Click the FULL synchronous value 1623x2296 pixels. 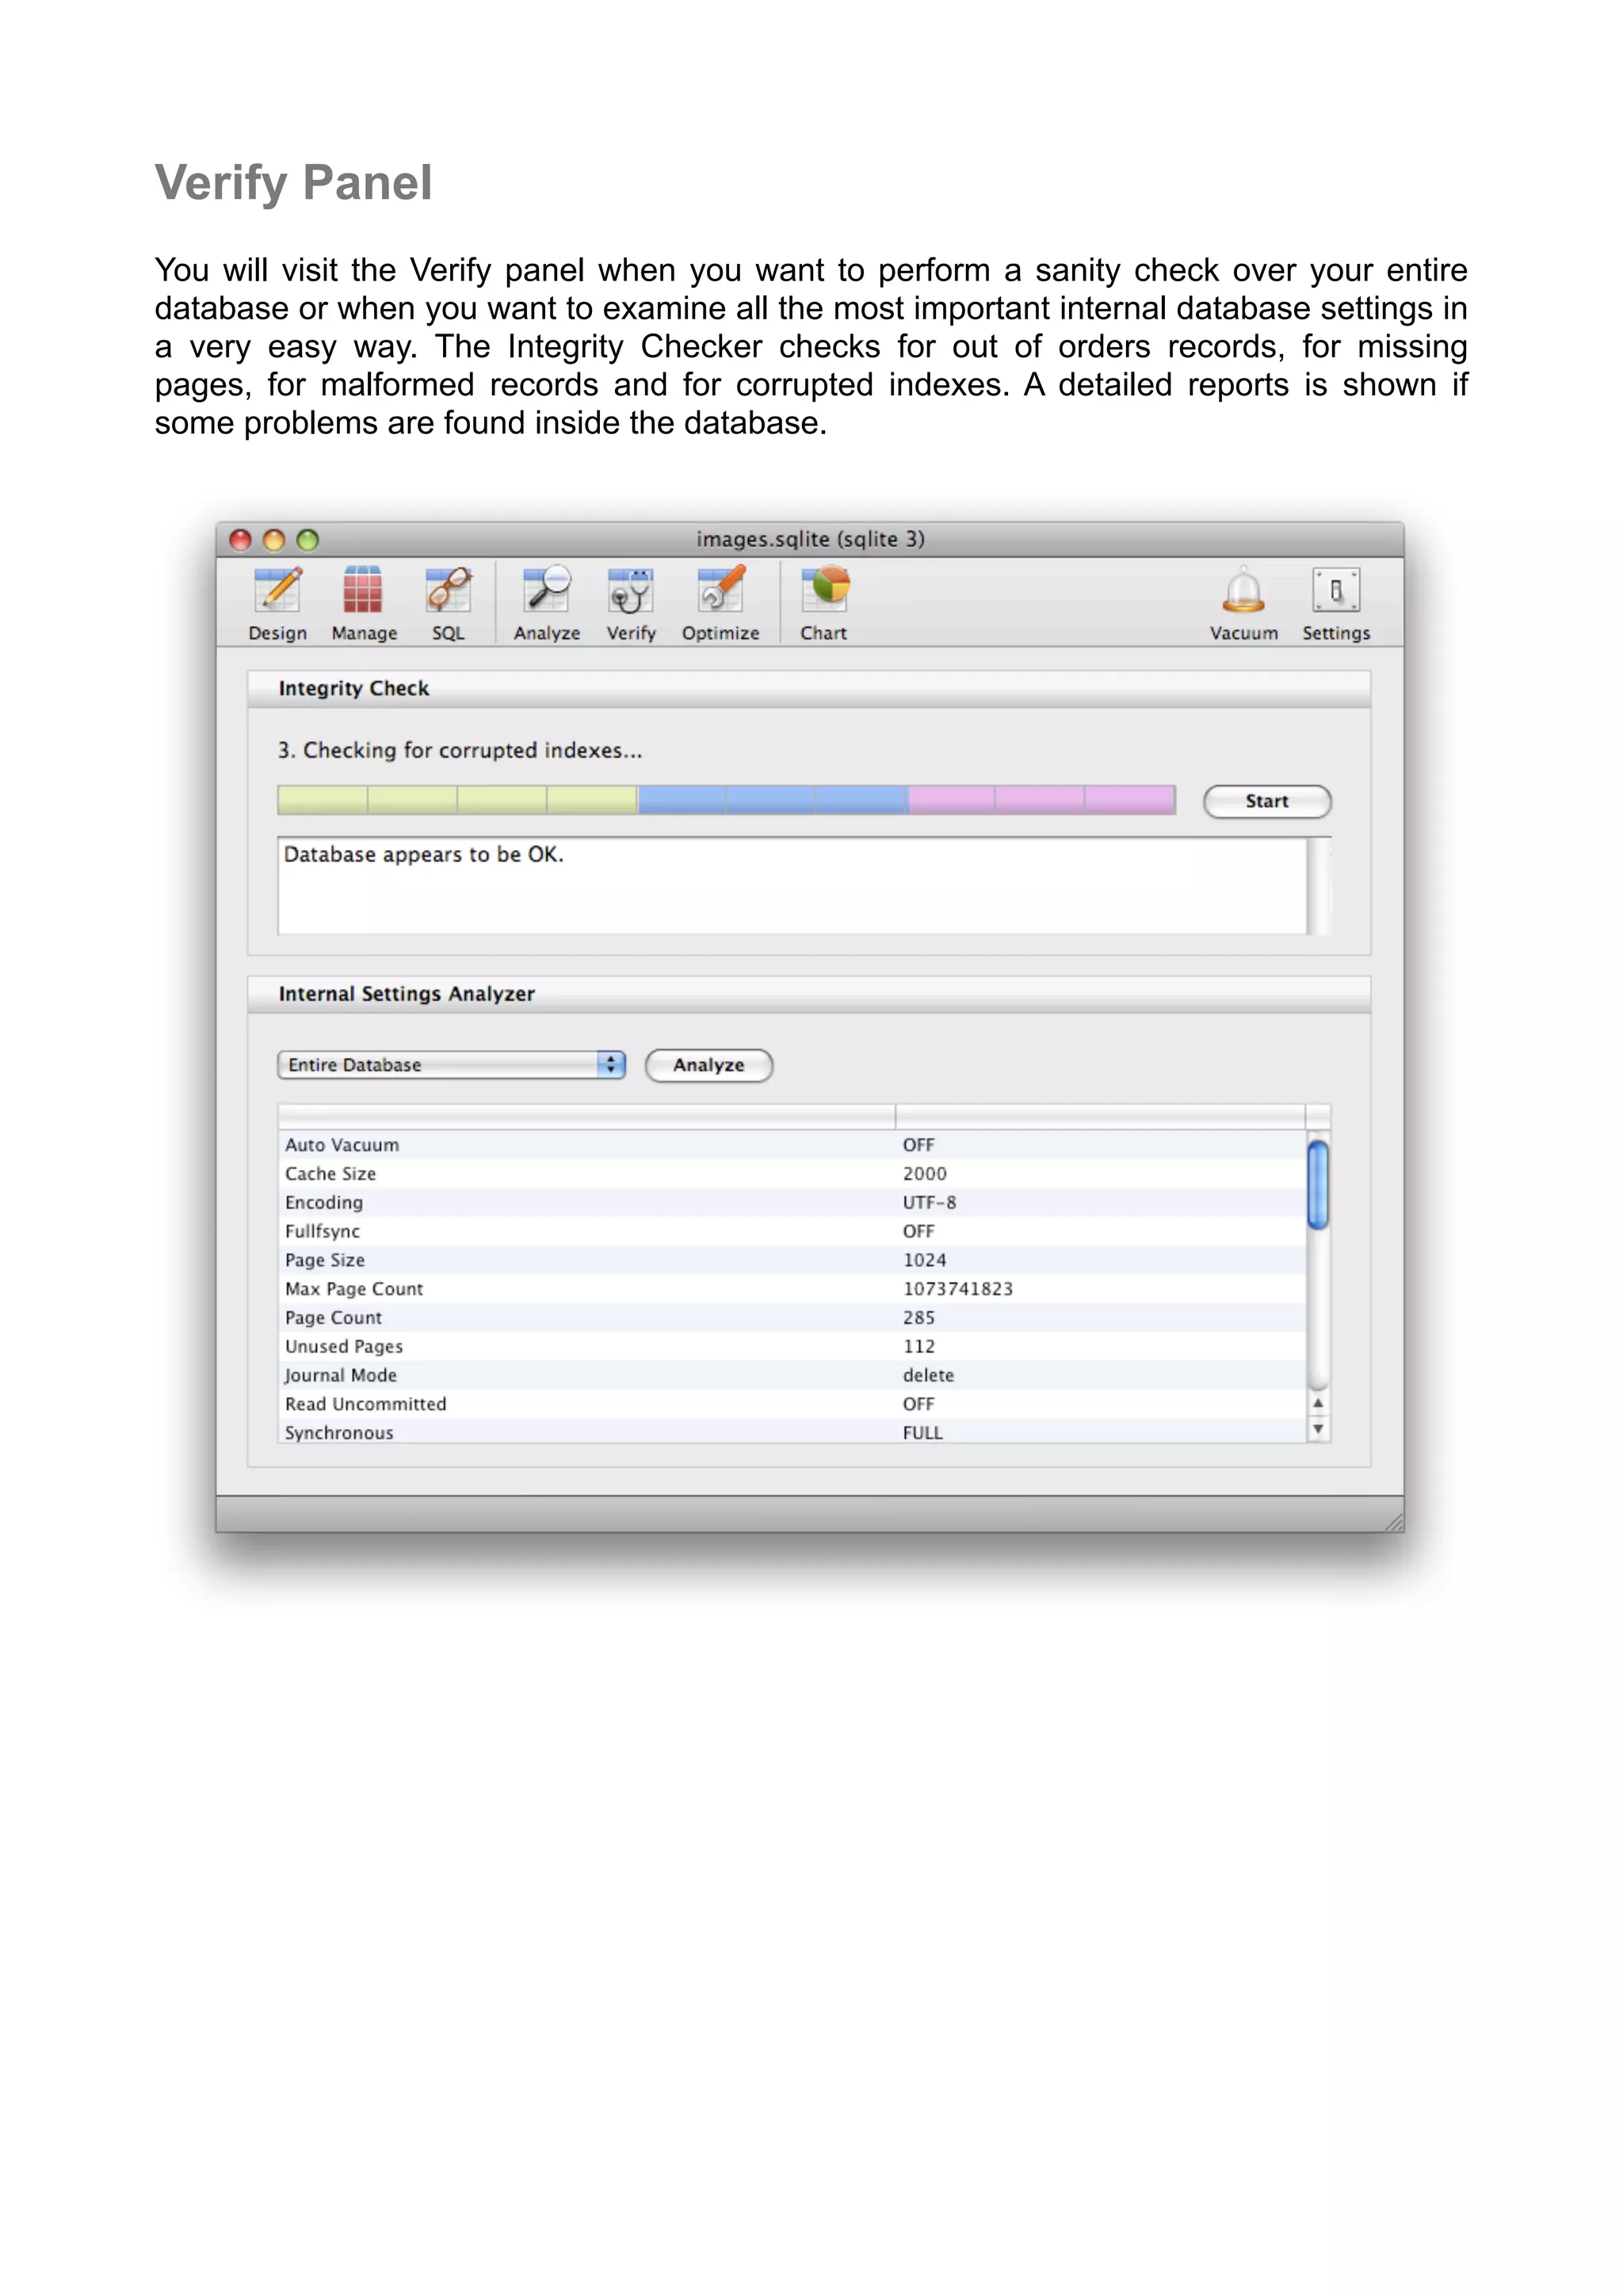tap(922, 1433)
